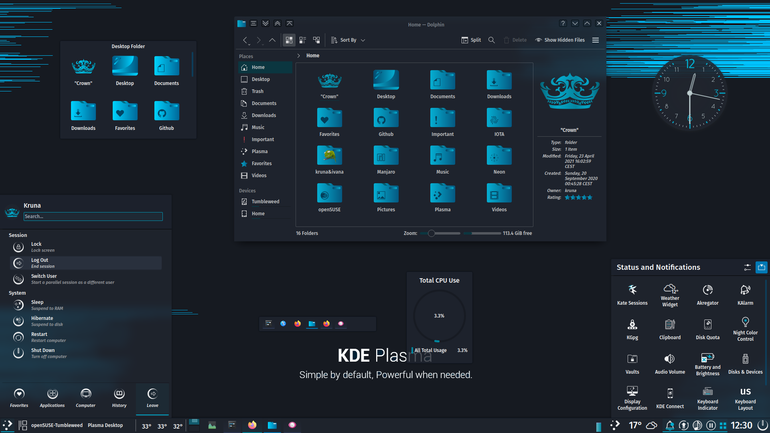
Task: Choose Lock in the Session list
Action: tap(86, 246)
